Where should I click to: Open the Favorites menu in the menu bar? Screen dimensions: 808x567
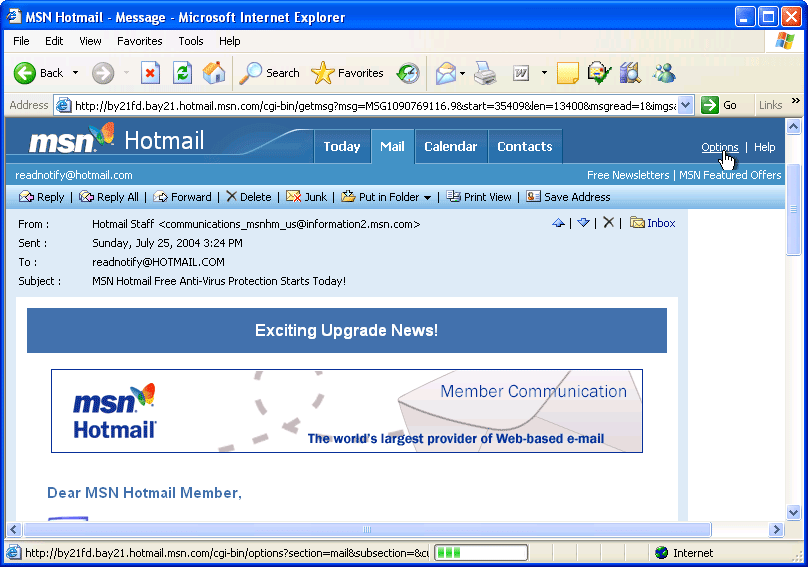pyautogui.click(x=139, y=41)
